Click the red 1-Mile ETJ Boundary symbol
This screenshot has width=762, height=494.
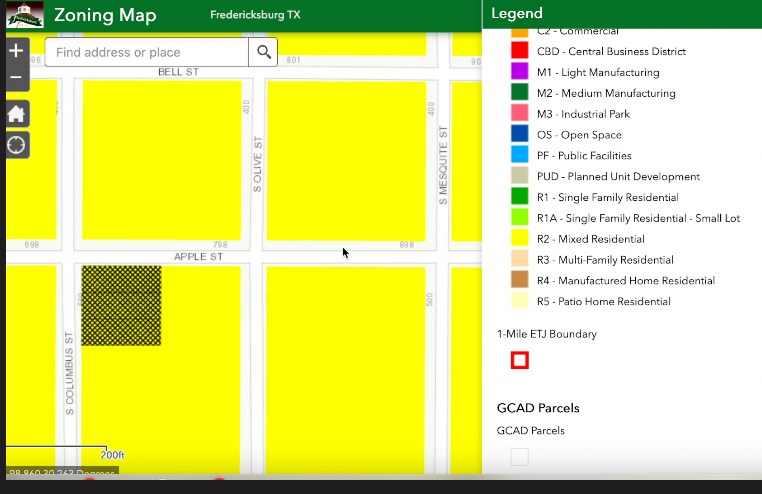tap(519, 360)
